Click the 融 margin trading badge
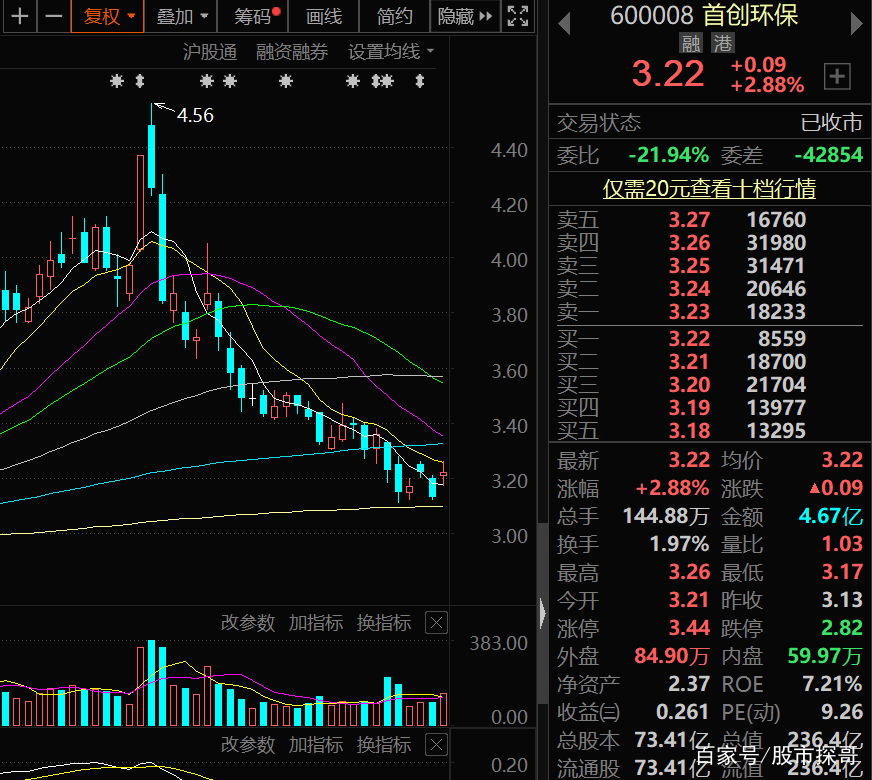872x780 pixels. pos(691,43)
